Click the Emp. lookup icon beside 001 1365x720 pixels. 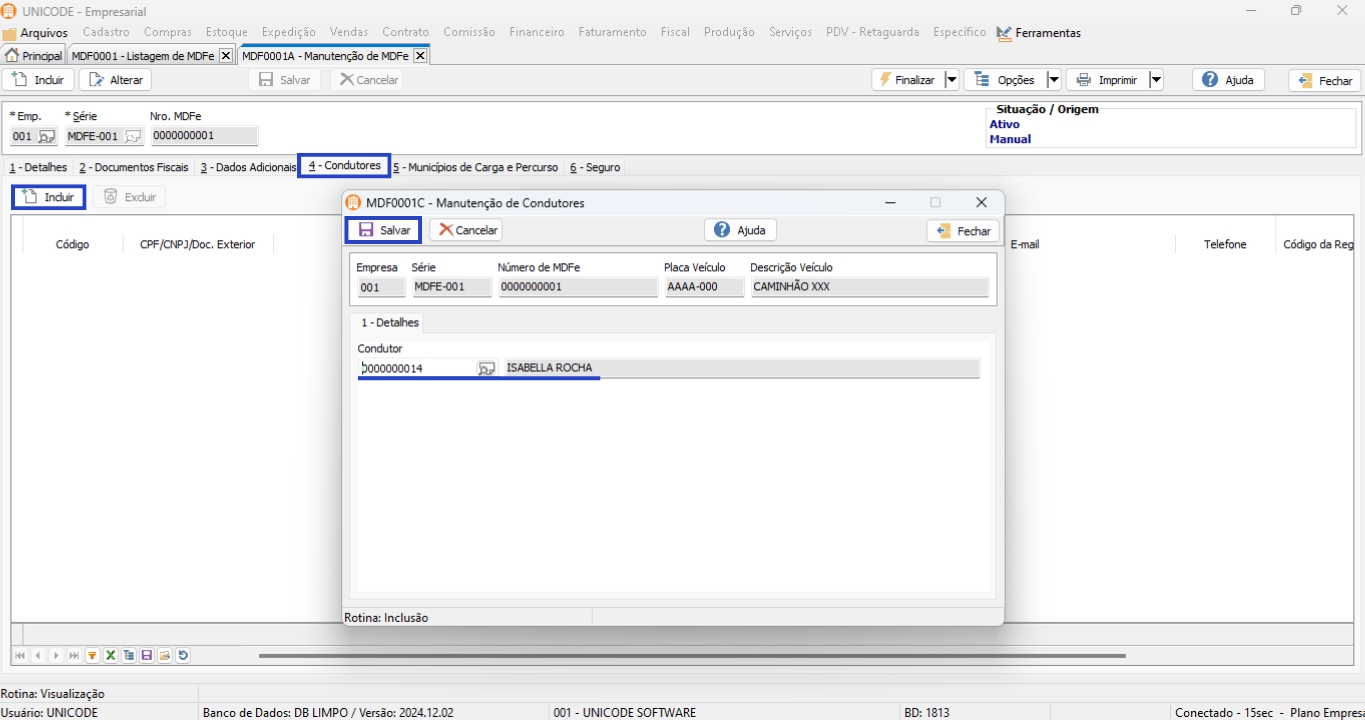pyautogui.click(x=47, y=137)
